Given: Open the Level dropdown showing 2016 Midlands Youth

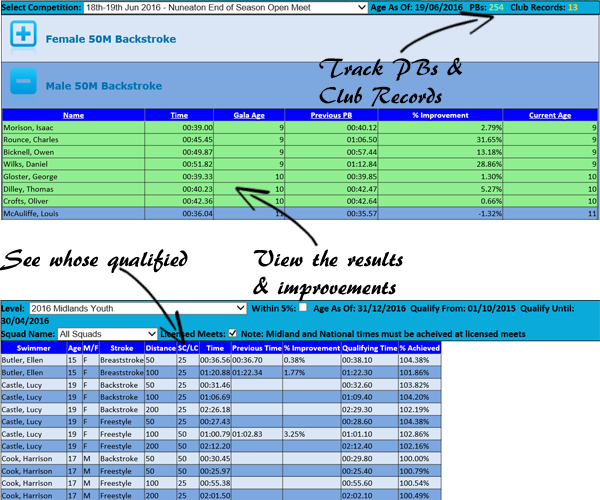Looking at the screenshot, I should 138,308.
